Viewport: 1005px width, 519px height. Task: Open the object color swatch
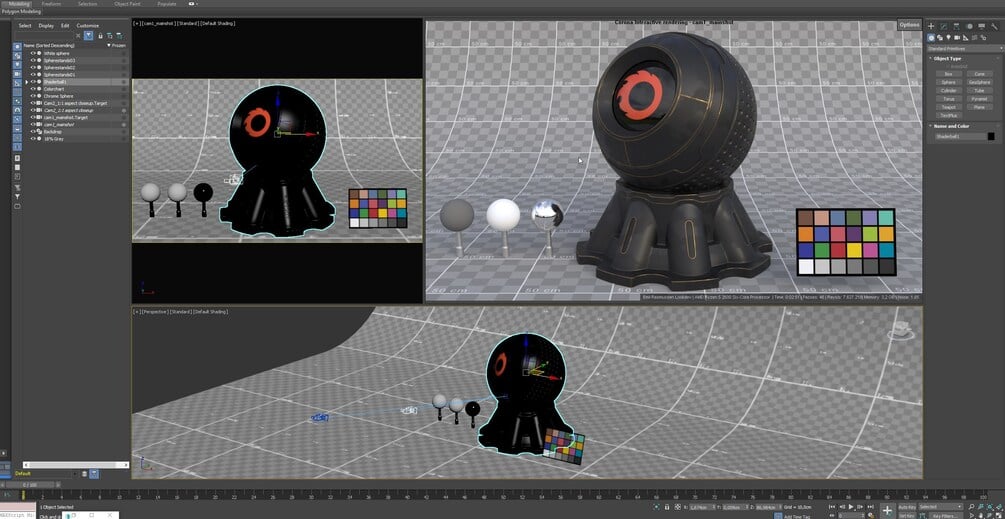991,136
